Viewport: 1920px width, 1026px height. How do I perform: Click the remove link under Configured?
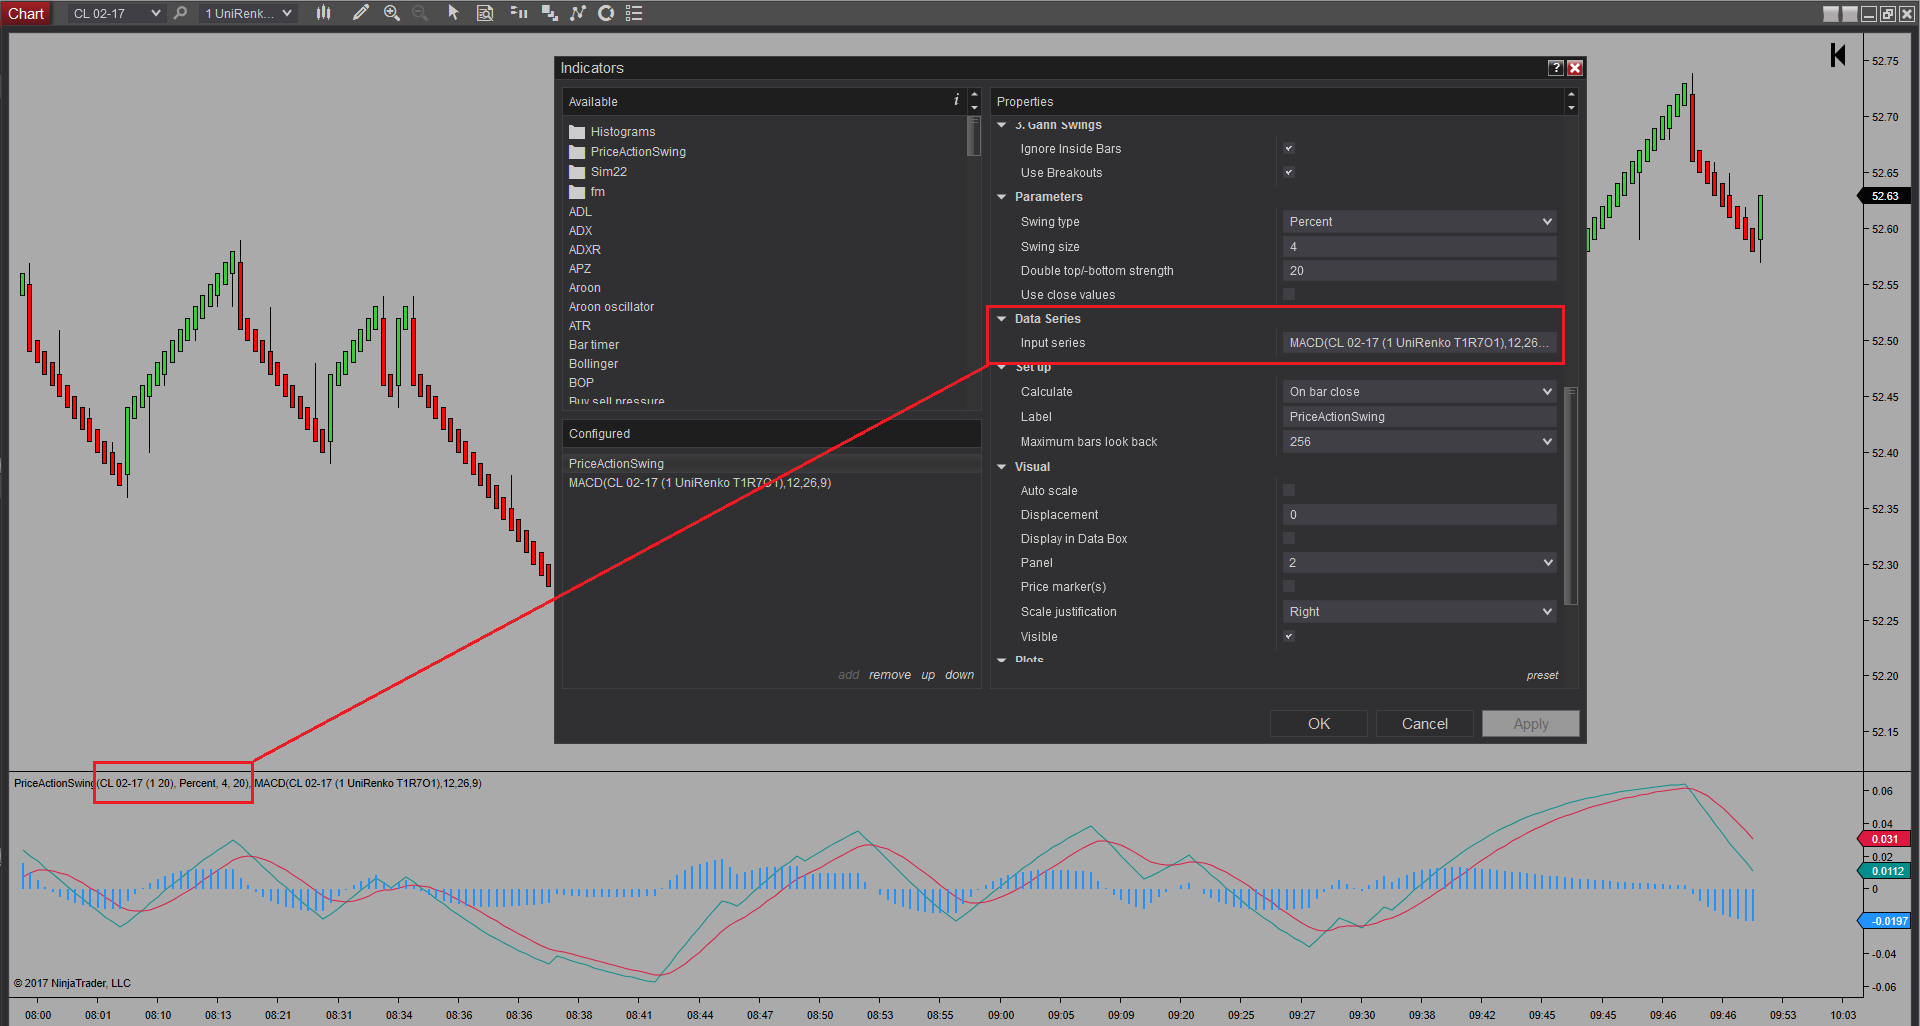[x=890, y=675]
